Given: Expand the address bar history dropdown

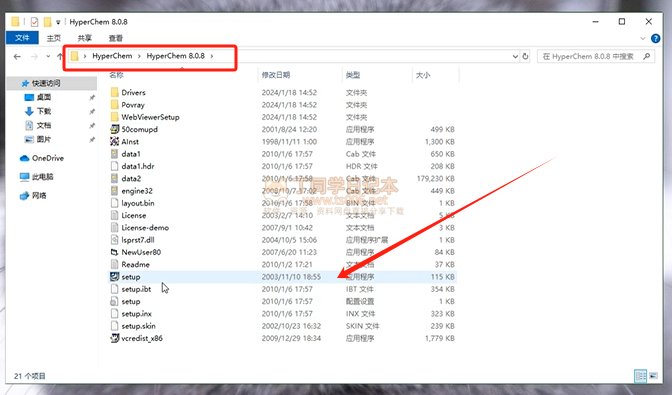Looking at the screenshot, I should [515, 56].
